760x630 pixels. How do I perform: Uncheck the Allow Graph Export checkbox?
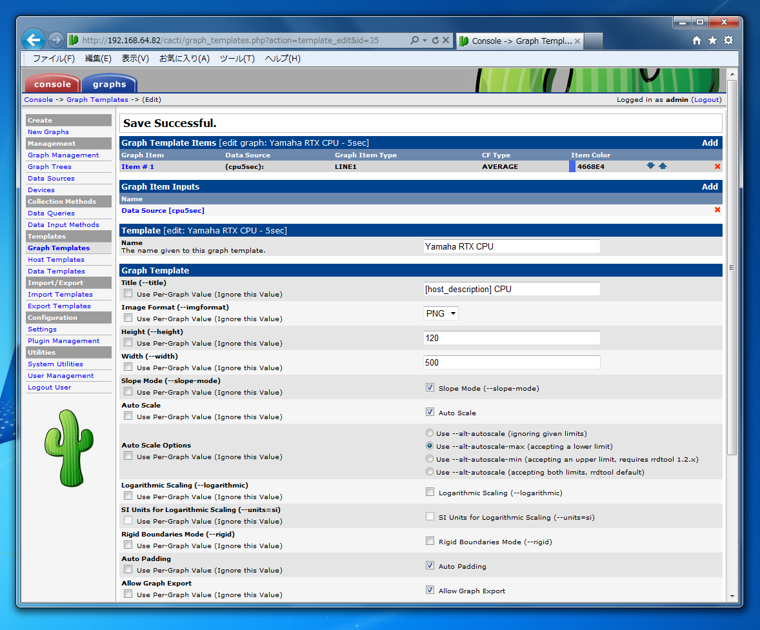430,590
